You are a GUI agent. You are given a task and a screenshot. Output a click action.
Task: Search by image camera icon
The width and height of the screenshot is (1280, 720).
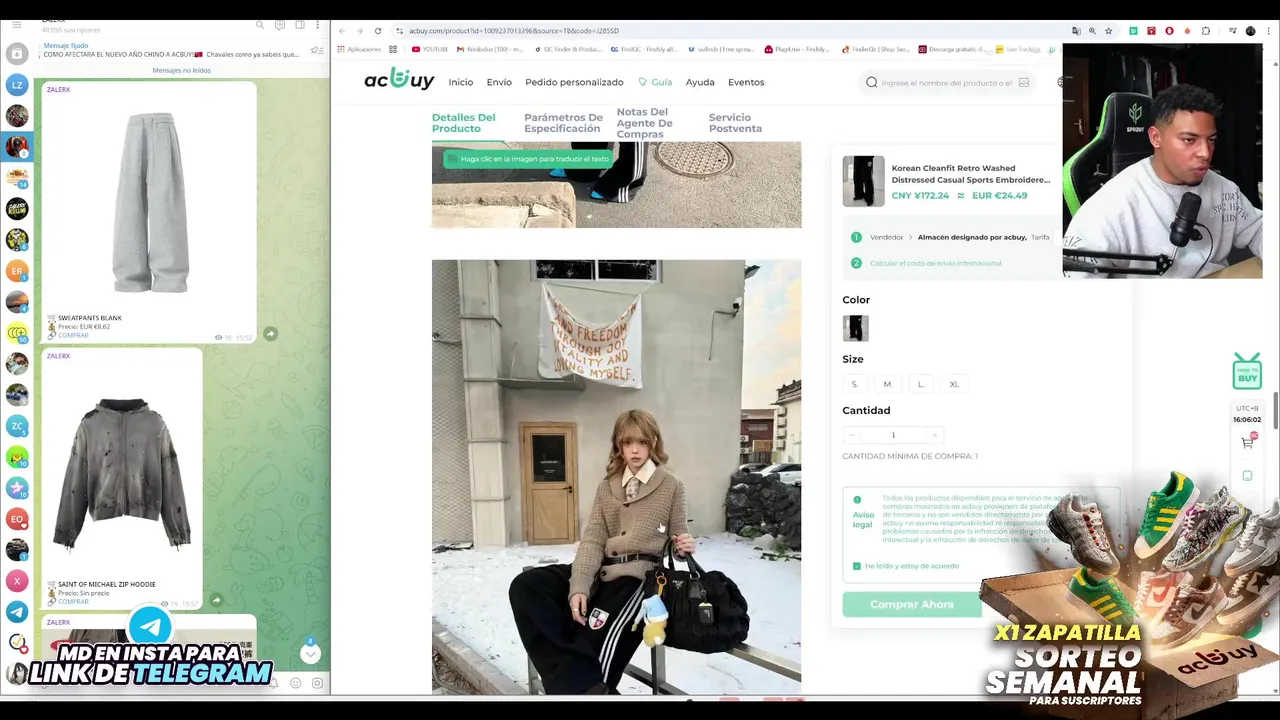[1023, 82]
